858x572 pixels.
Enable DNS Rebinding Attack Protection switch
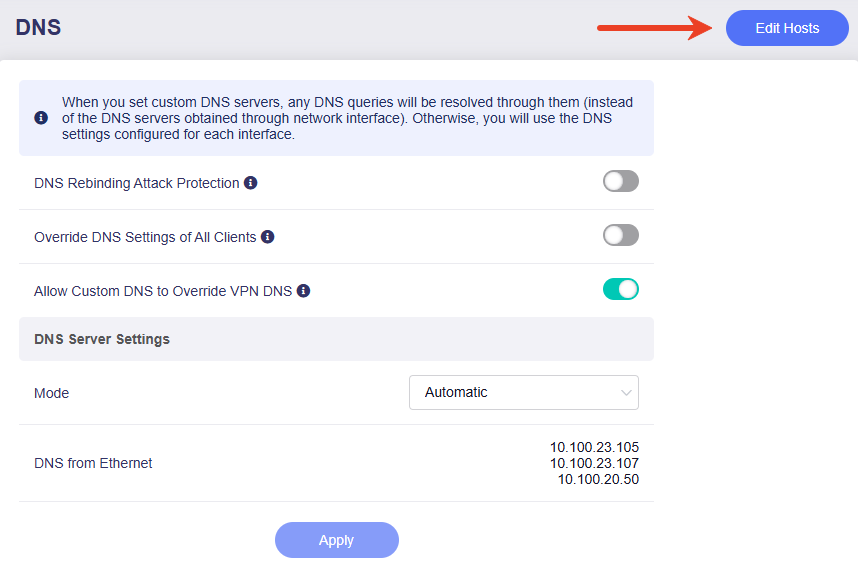tap(621, 181)
